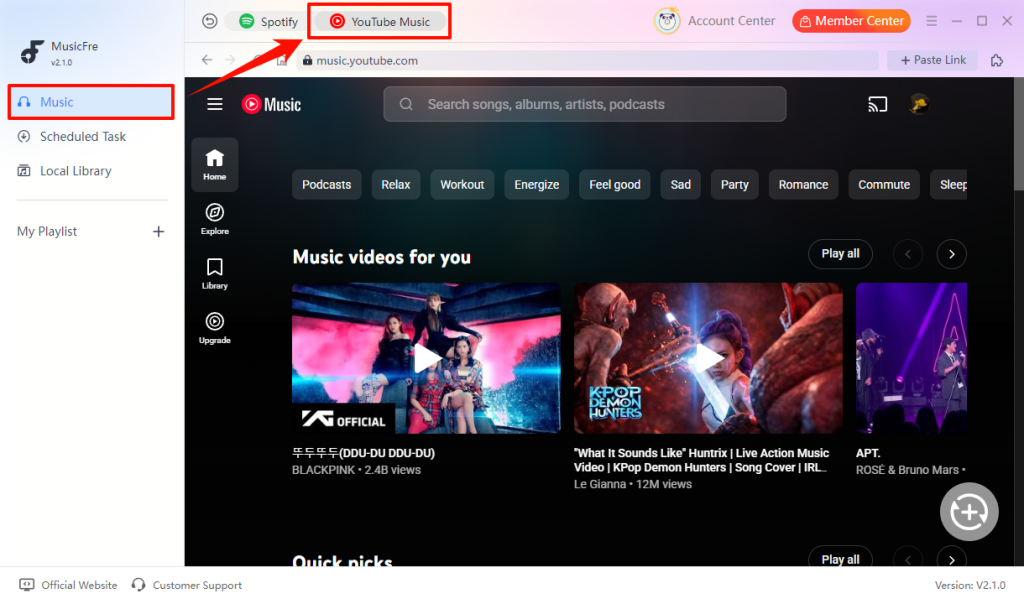Click the YouTube Music logo
This screenshot has height=604, width=1024.
pos(271,104)
